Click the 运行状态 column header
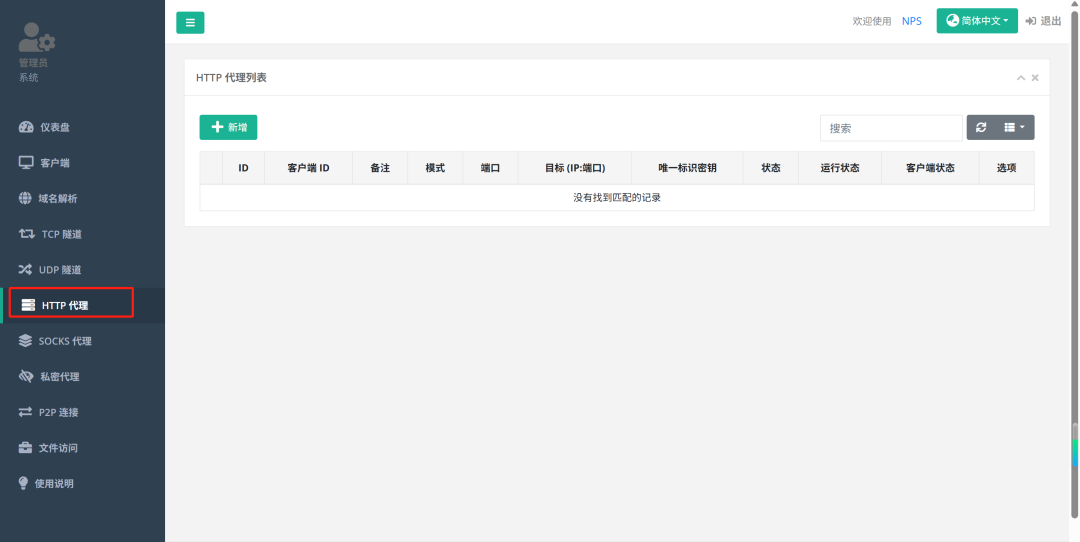Image resolution: width=1080 pixels, height=542 pixels. [x=840, y=168]
